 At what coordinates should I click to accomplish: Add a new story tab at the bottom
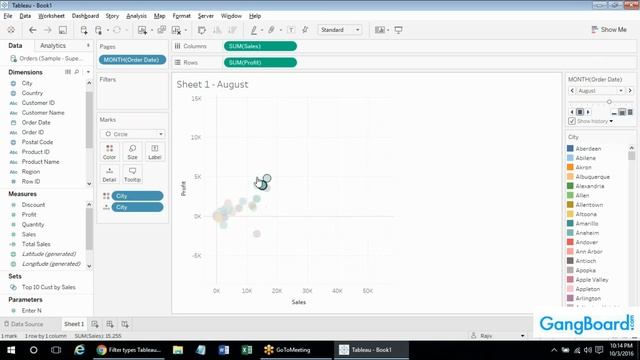coord(125,324)
